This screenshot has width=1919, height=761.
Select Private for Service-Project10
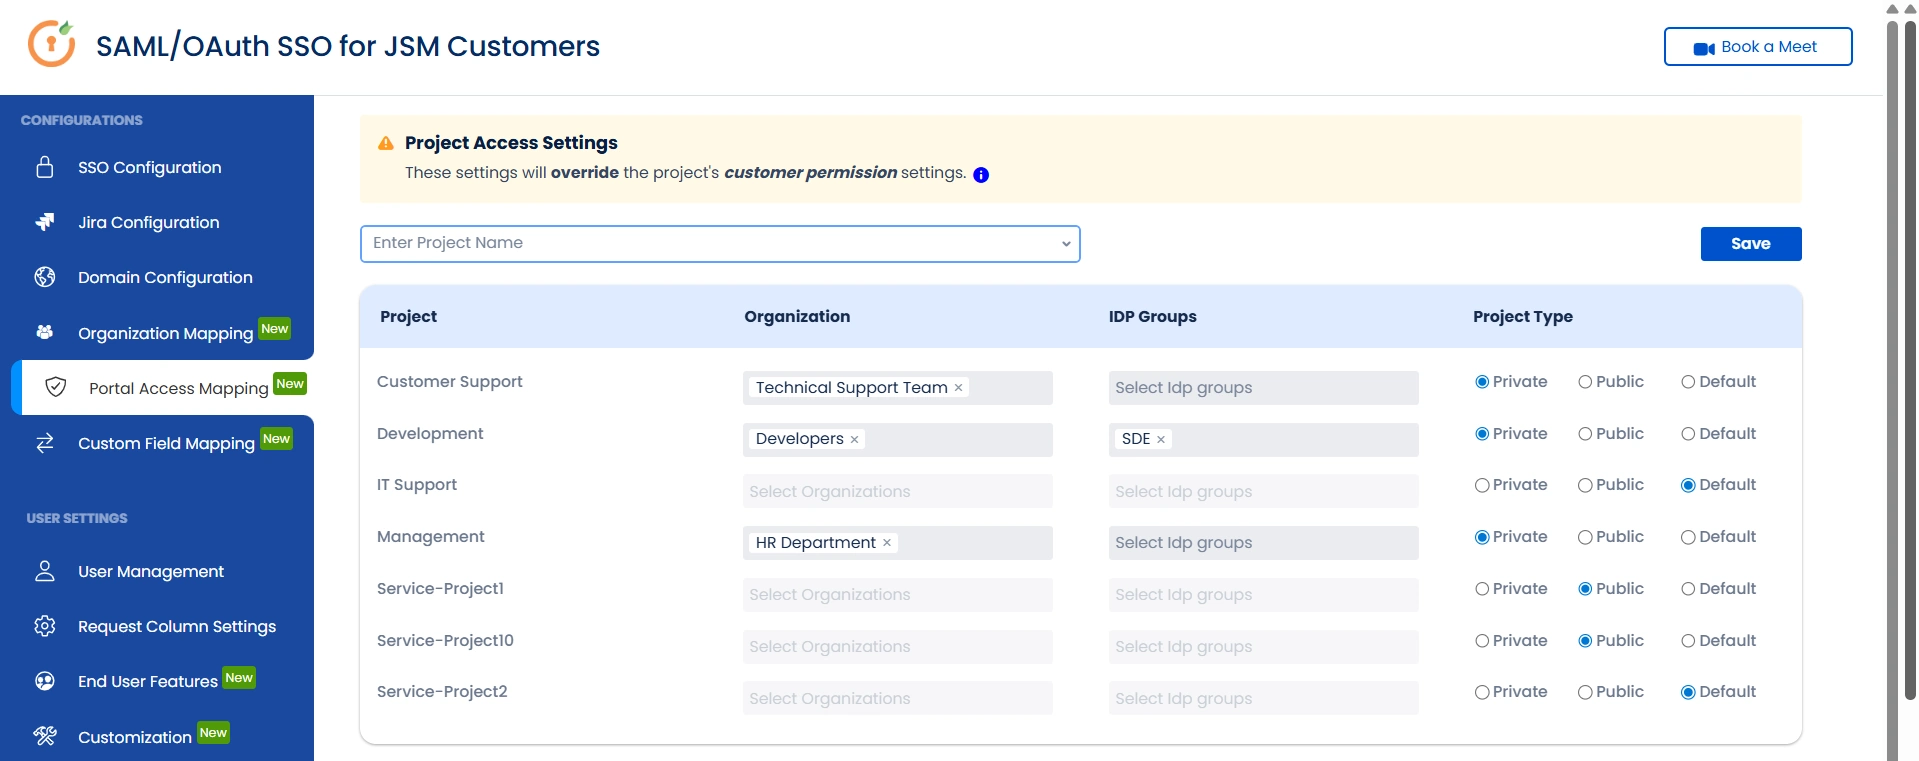(x=1482, y=641)
